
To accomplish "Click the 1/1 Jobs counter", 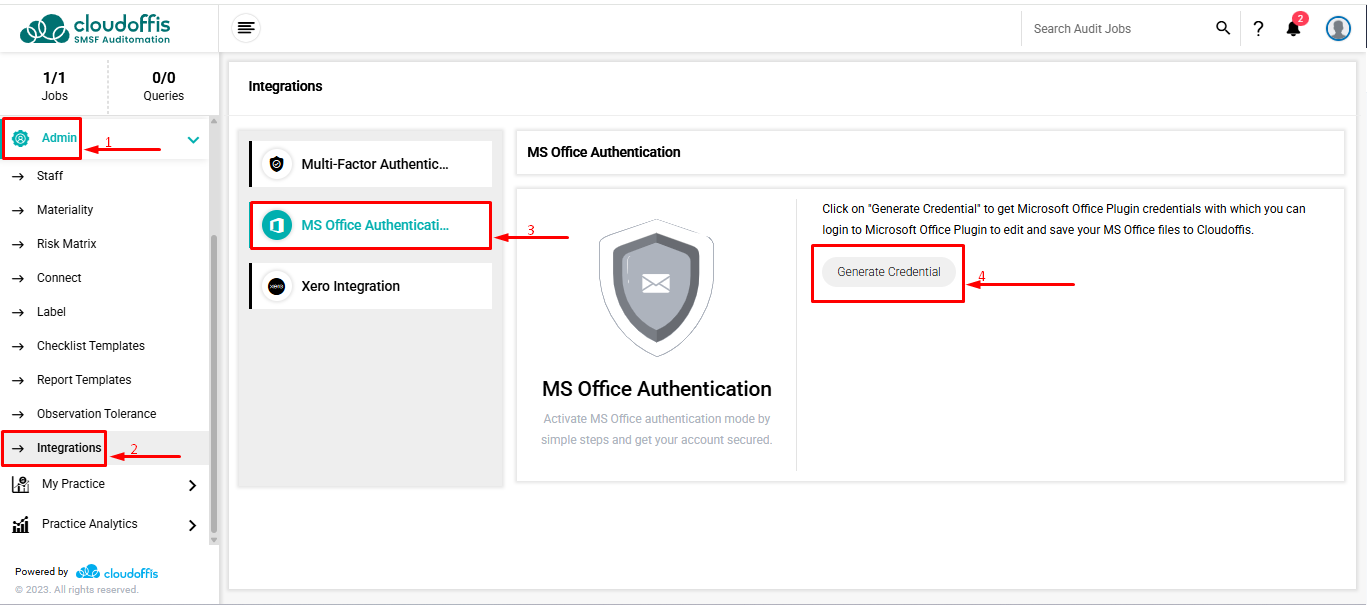I will point(55,86).
